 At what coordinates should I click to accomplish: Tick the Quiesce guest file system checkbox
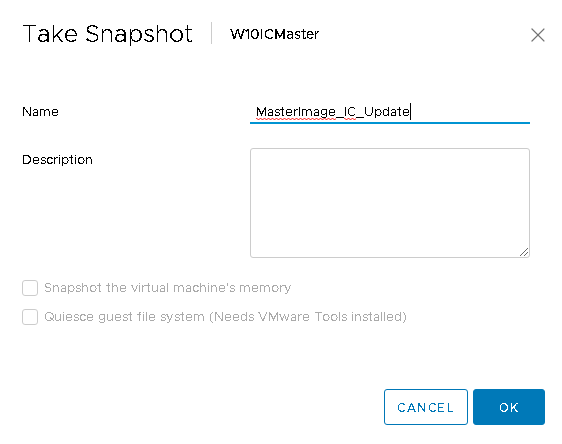point(30,317)
